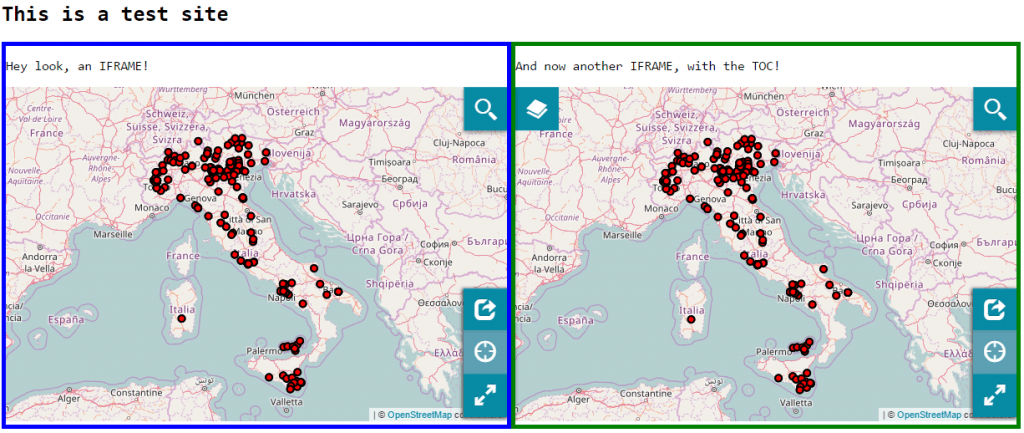
Task: Open the layers TOC panel
Action: pos(536,109)
